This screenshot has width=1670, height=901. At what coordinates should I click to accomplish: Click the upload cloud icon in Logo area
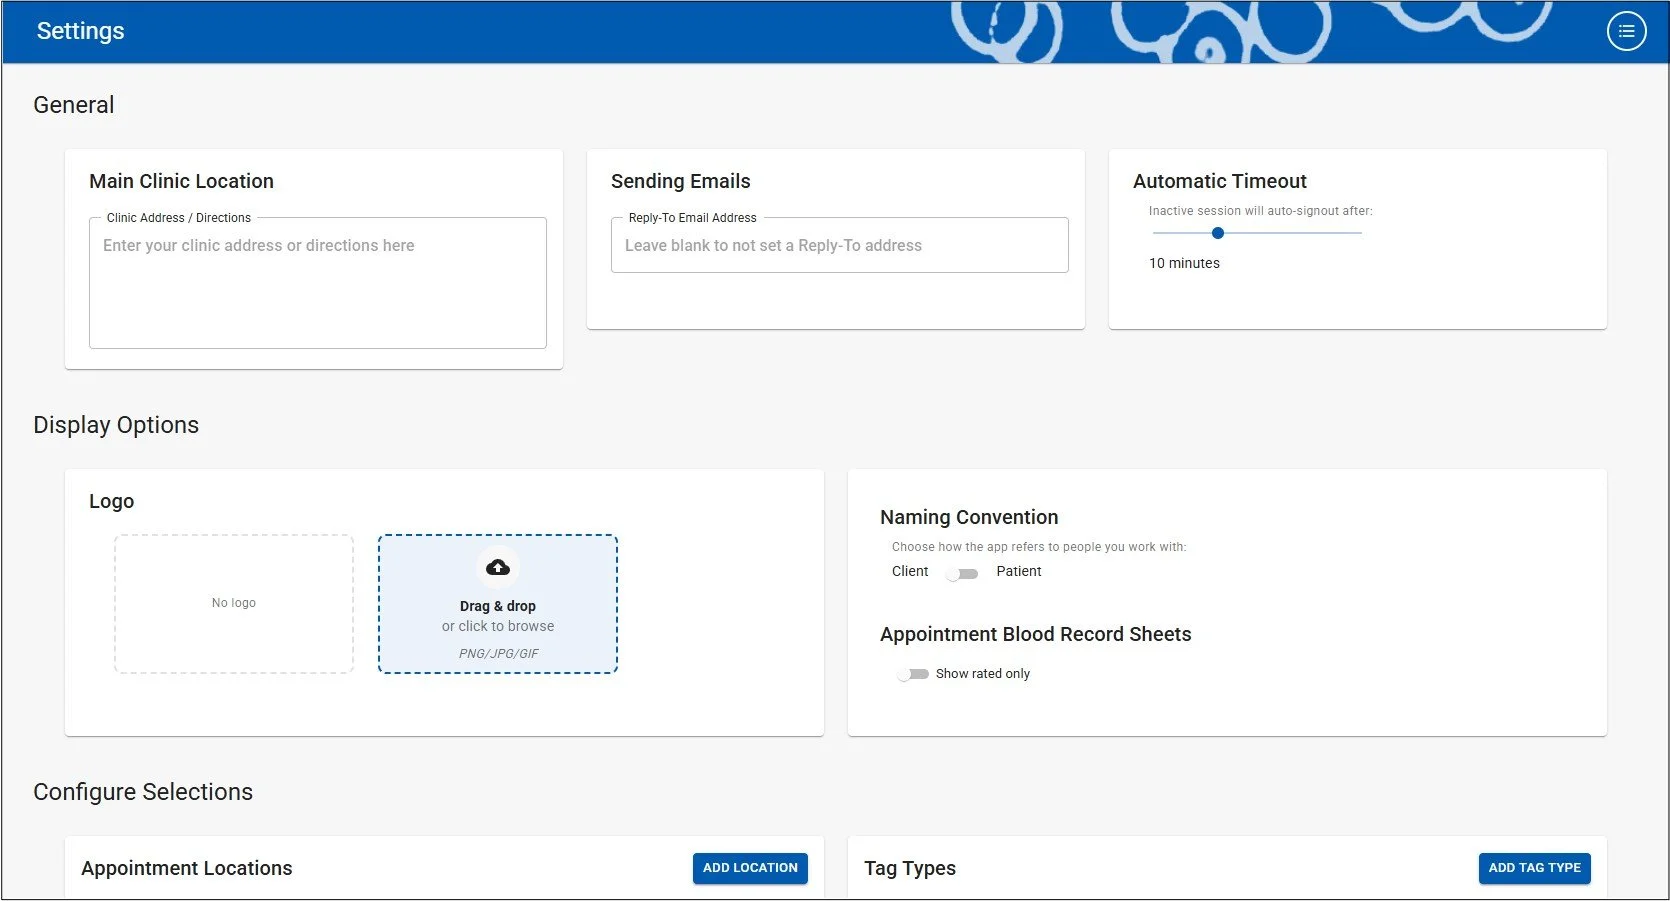pos(497,566)
